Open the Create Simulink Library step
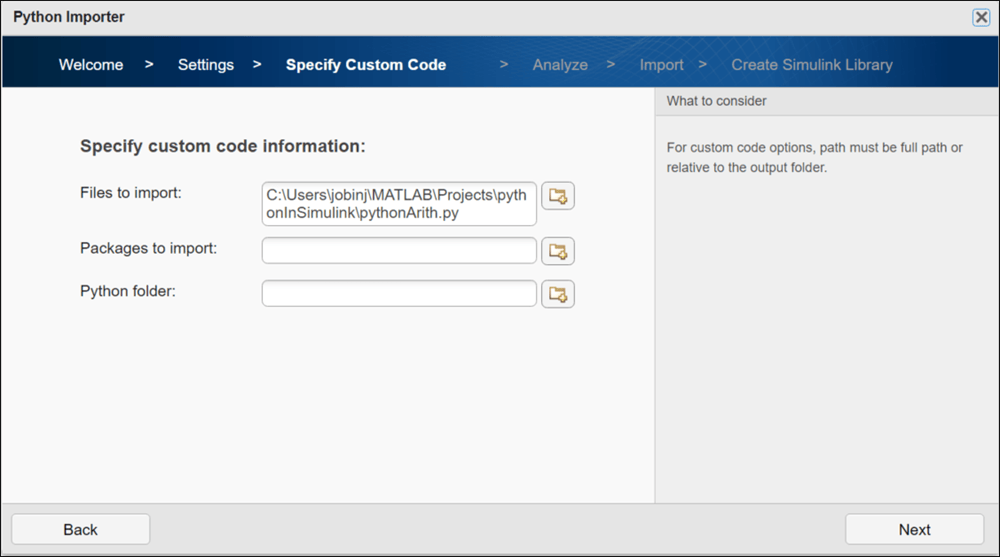Viewport: 1000px width, 557px height. pos(812,64)
